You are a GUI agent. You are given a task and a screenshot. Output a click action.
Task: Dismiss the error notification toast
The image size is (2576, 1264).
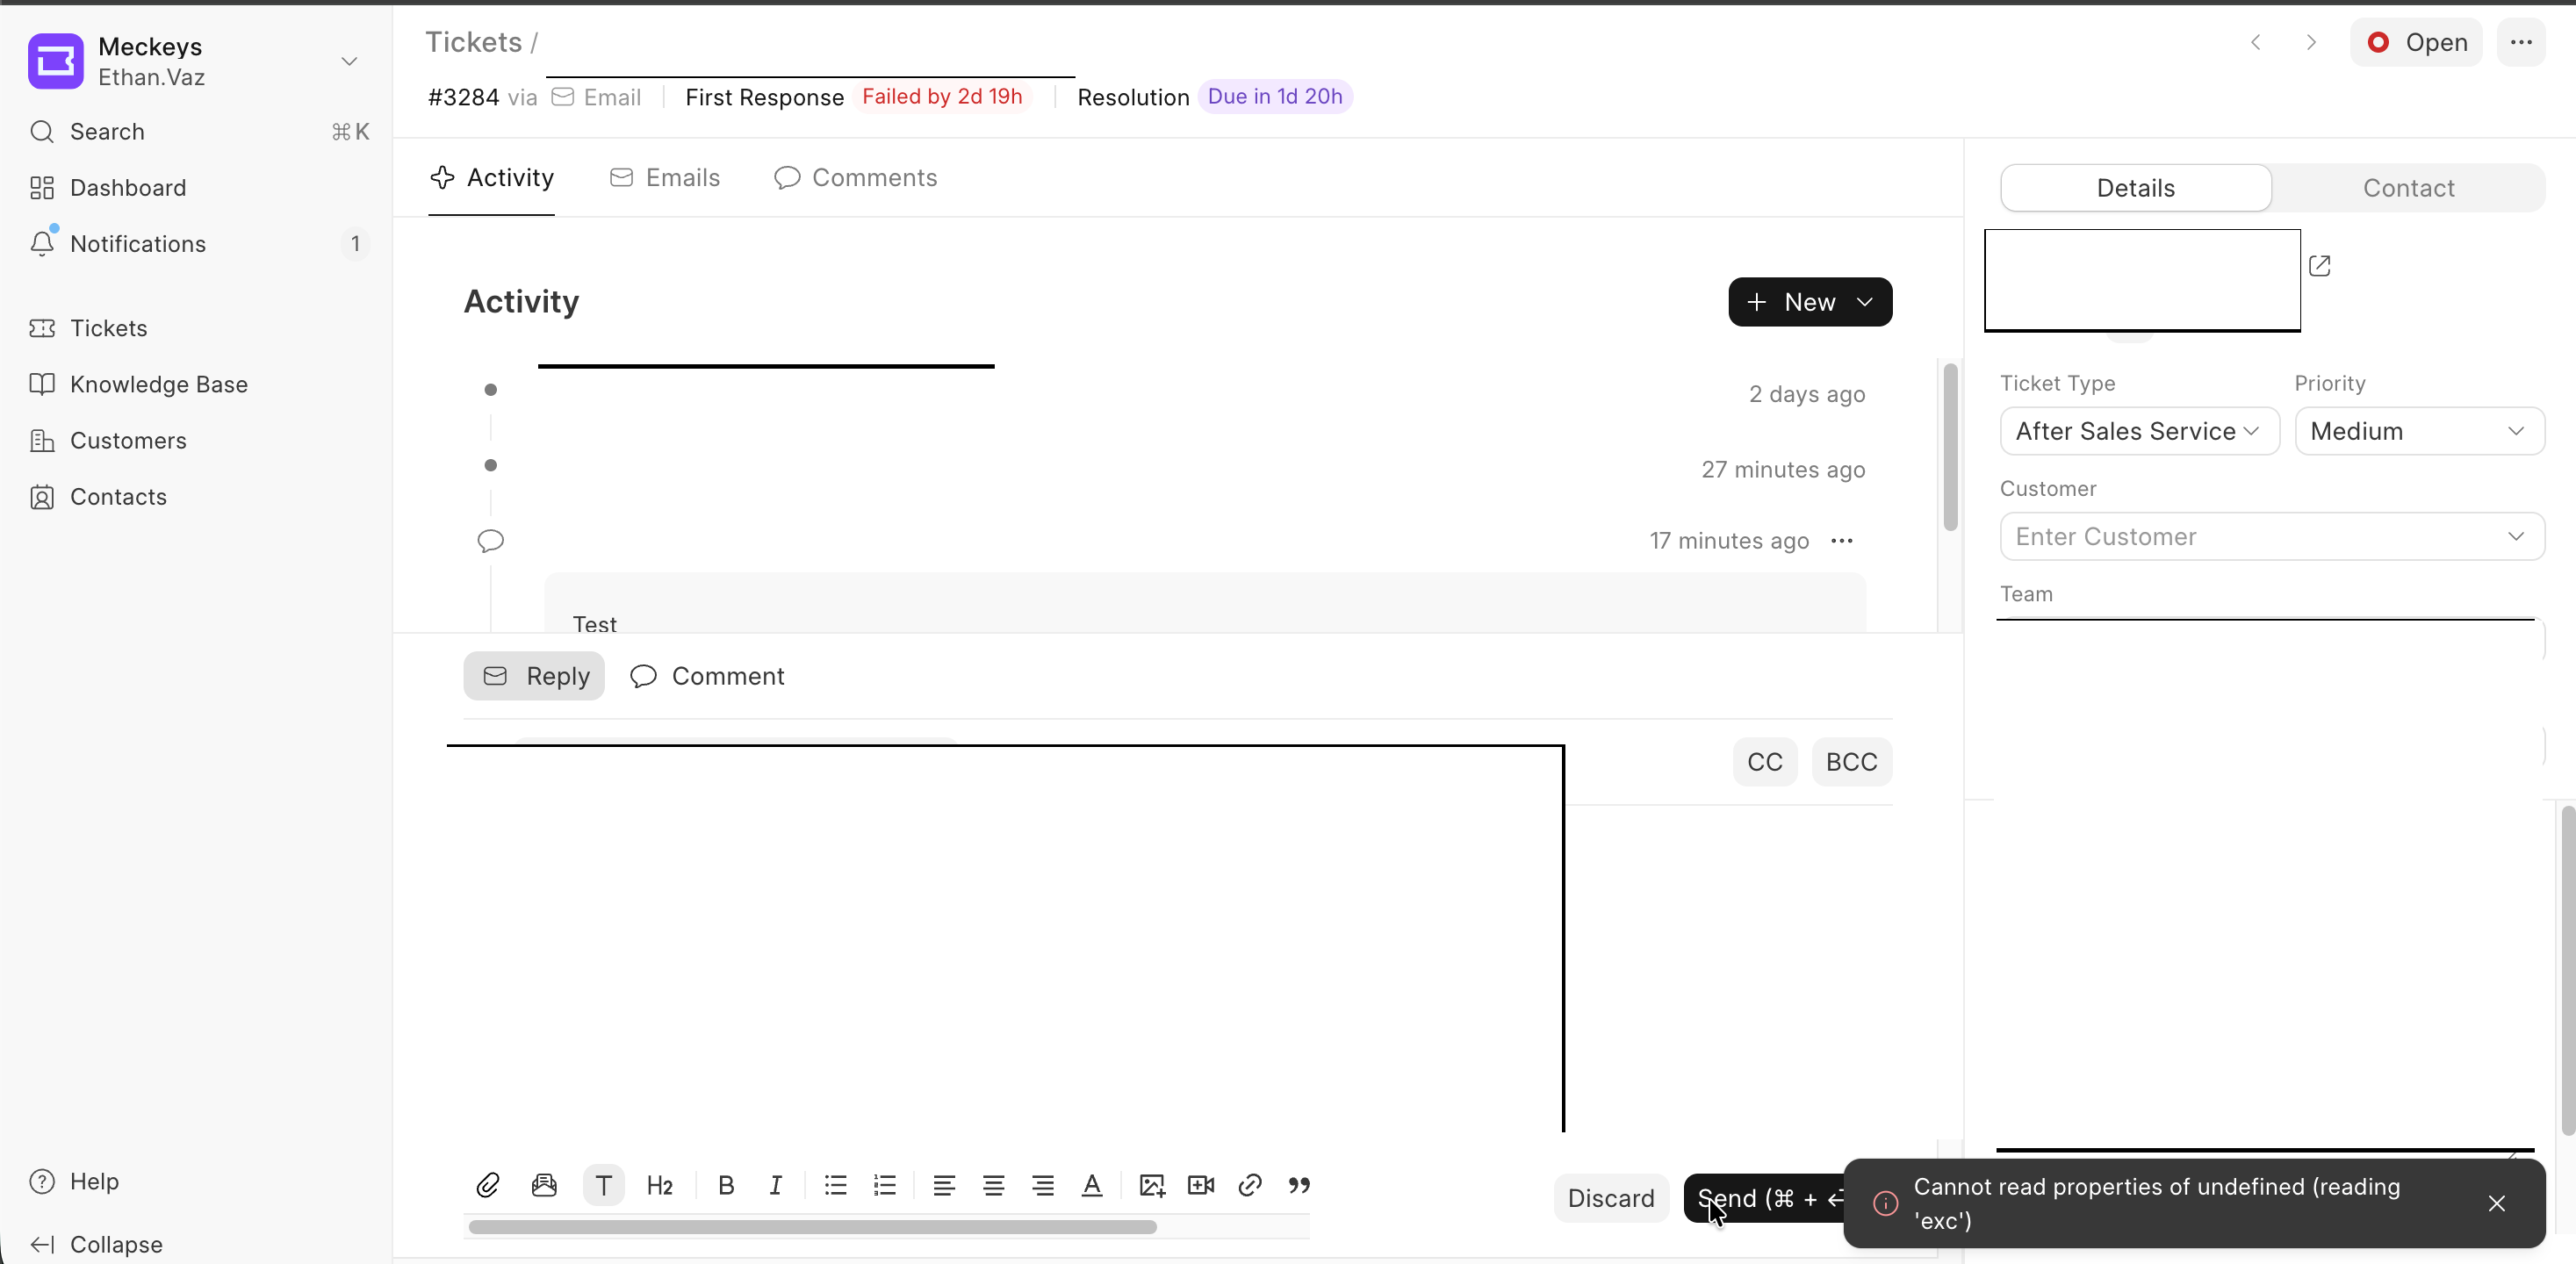tap(2496, 1203)
